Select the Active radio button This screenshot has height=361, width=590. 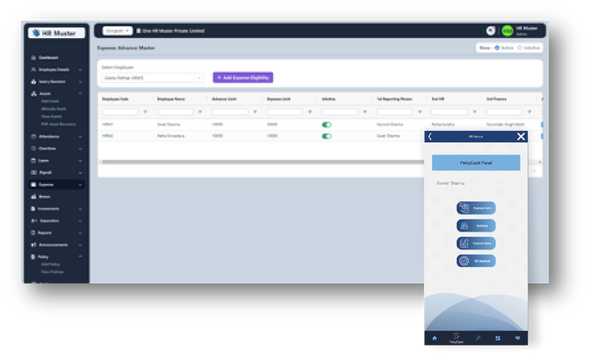[497, 48]
